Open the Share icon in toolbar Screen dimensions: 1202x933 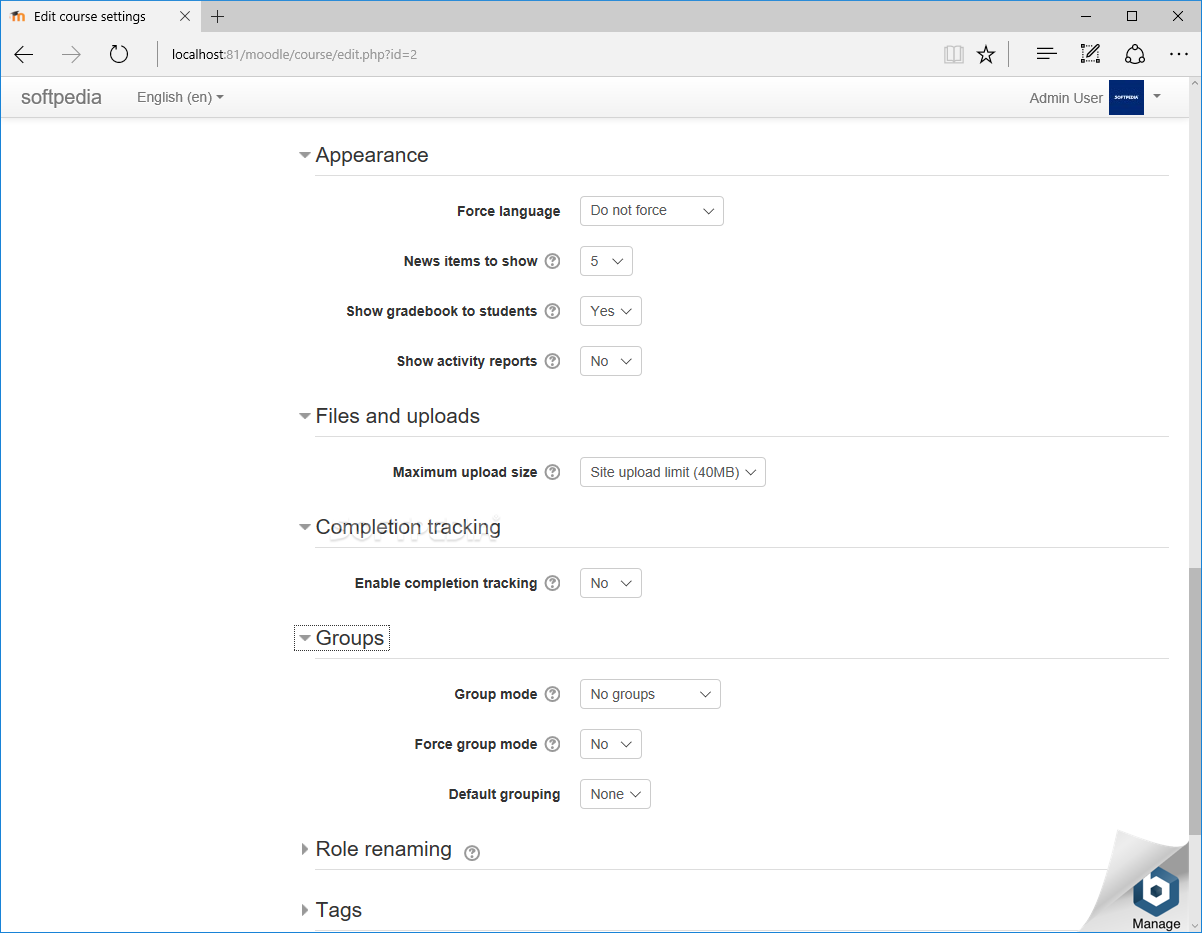pyautogui.click(x=1135, y=54)
